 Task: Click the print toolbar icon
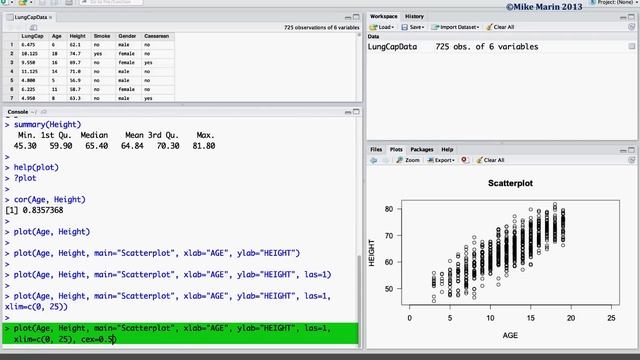(69, 2)
